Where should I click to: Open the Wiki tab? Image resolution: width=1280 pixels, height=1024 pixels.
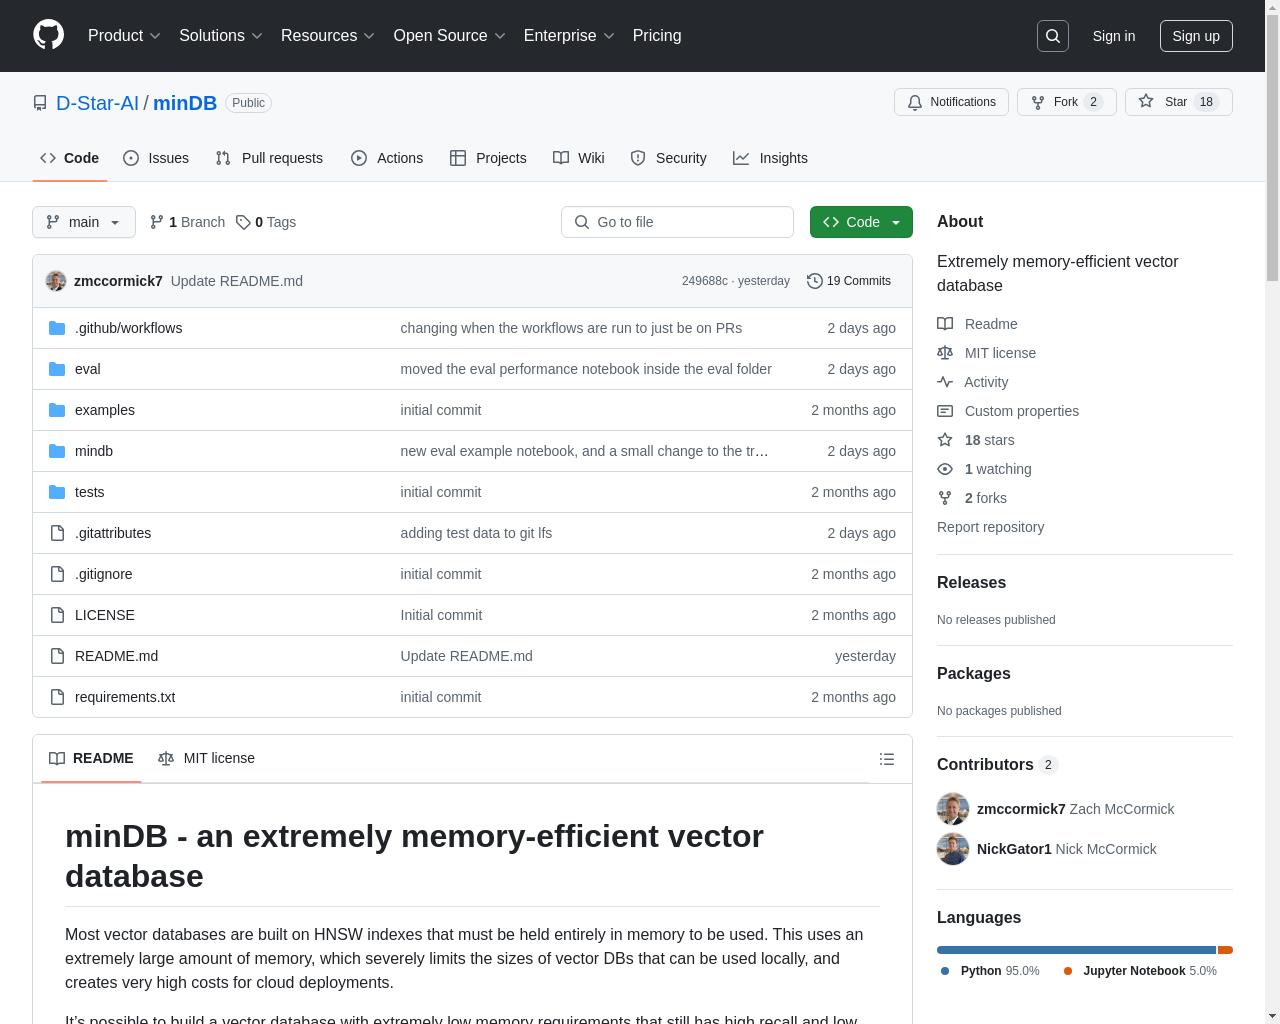point(579,158)
